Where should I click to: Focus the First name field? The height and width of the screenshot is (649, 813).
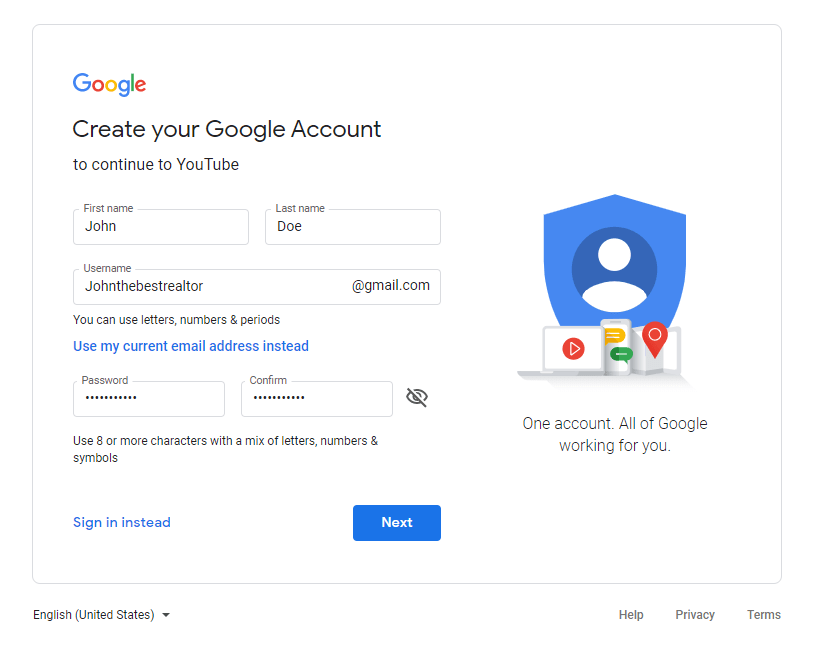click(160, 227)
